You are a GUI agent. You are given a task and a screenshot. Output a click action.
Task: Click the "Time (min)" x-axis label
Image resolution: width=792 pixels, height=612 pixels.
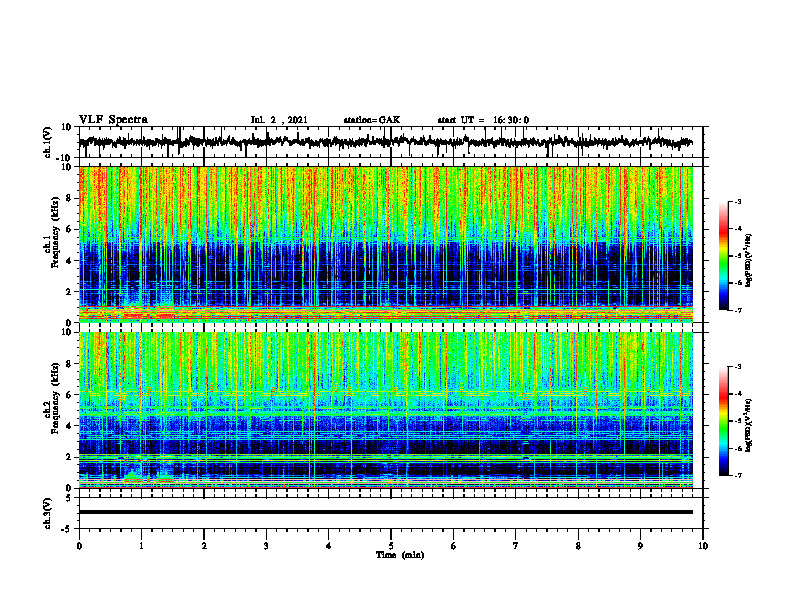coord(400,555)
